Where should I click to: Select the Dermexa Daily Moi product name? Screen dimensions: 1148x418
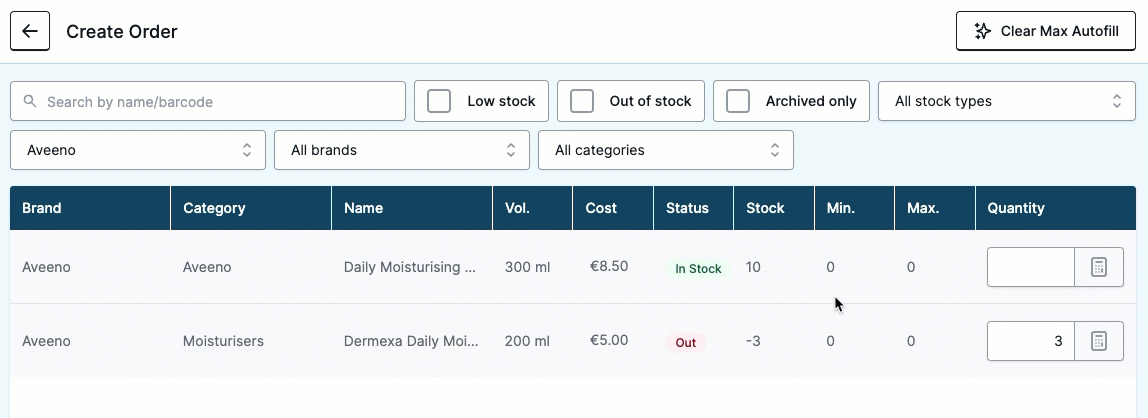pos(411,341)
